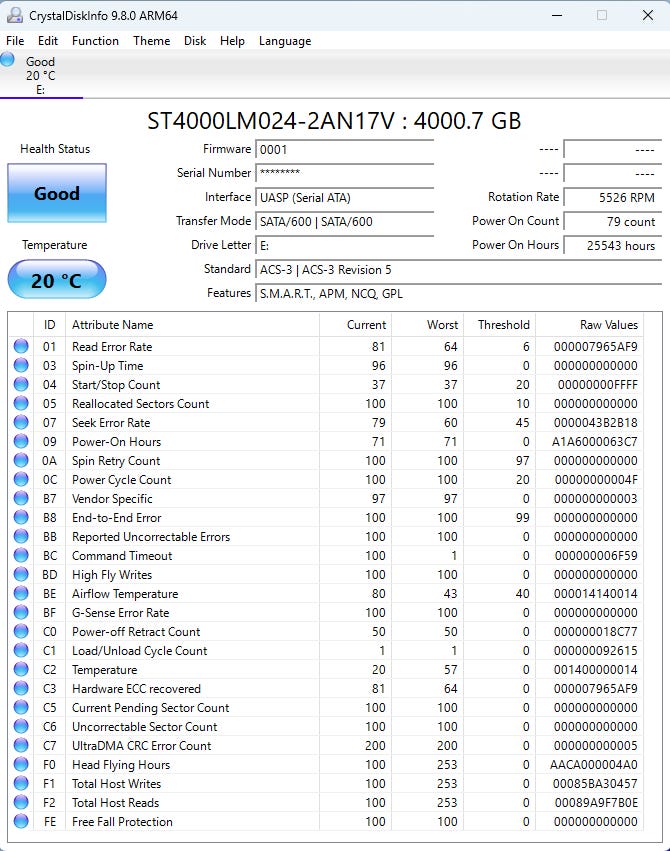This screenshot has width=670, height=851.
Task: Open the Language menu
Action: [285, 41]
